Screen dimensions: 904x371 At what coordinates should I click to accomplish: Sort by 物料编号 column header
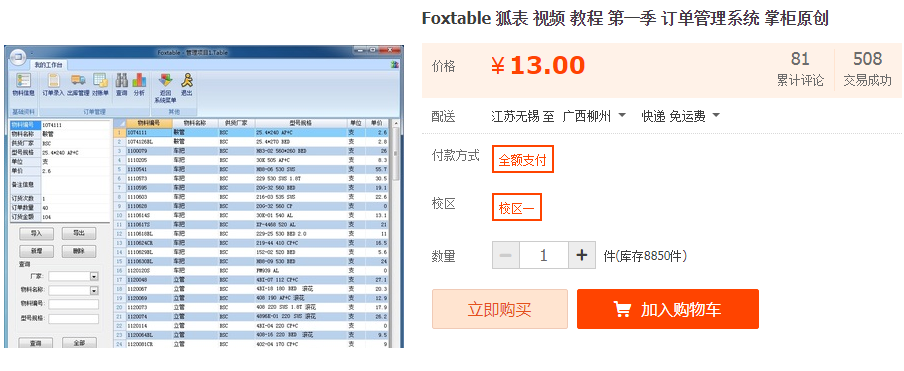click(149, 123)
